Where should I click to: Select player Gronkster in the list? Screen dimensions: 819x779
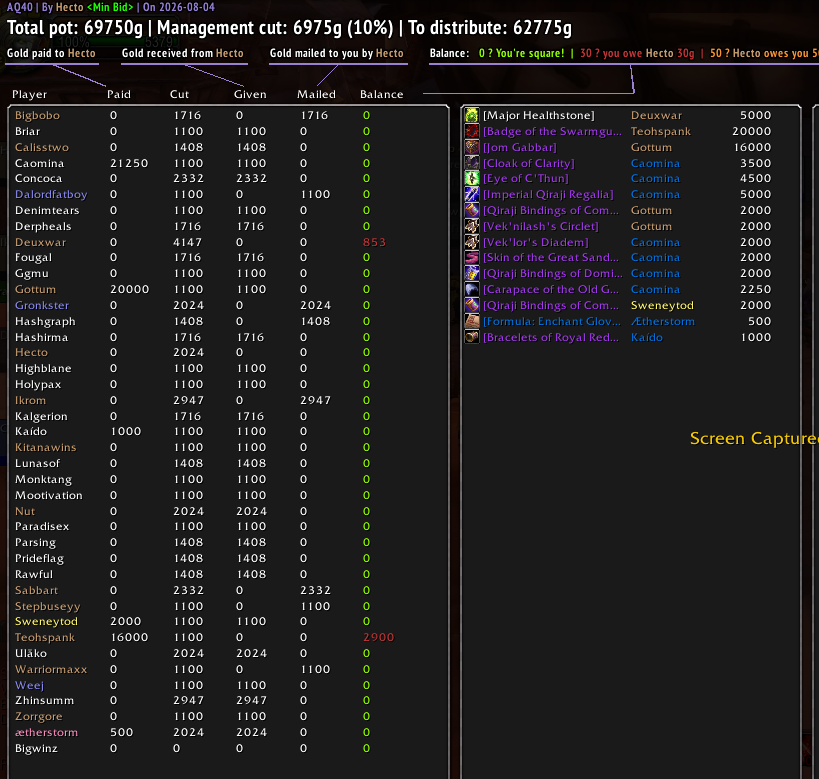pyautogui.click(x=42, y=305)
